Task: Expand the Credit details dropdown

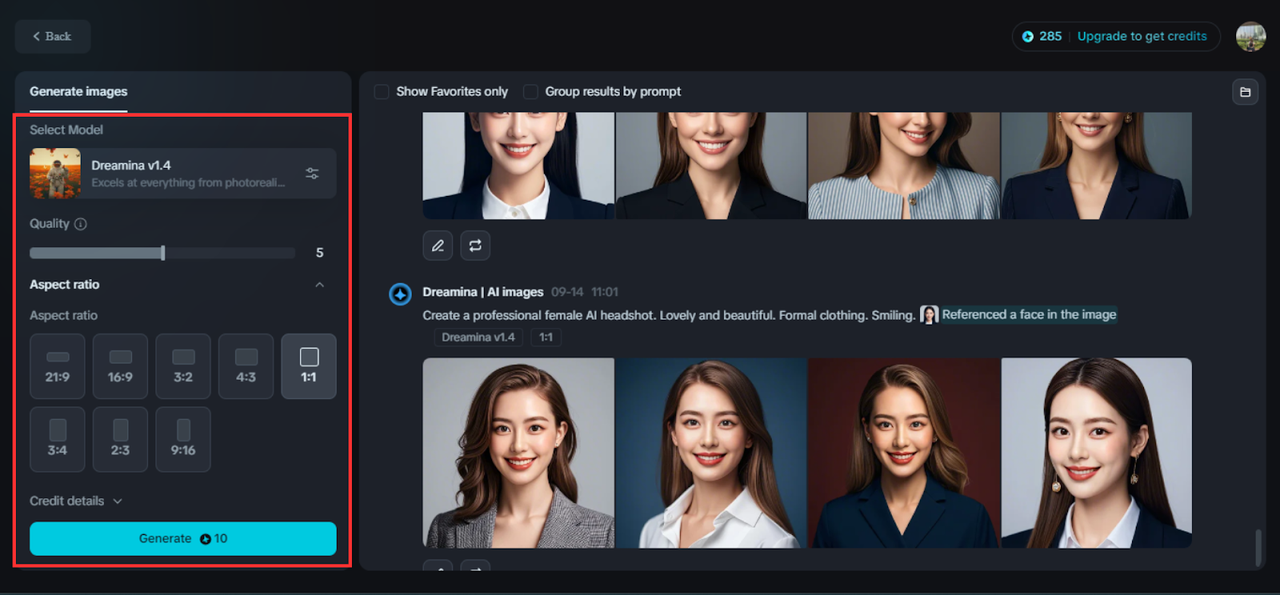Action: coord(76,501)
